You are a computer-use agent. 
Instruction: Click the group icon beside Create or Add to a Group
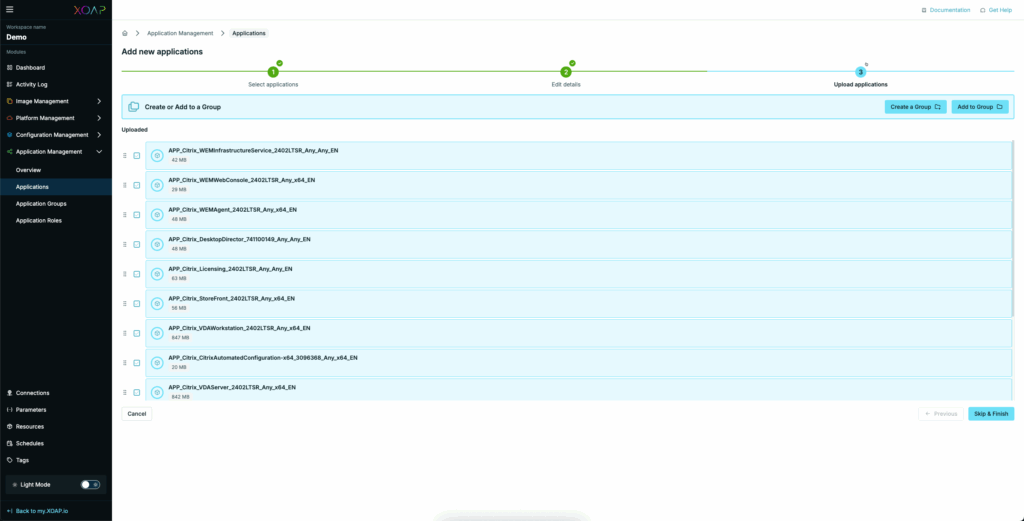pos(134,106)
